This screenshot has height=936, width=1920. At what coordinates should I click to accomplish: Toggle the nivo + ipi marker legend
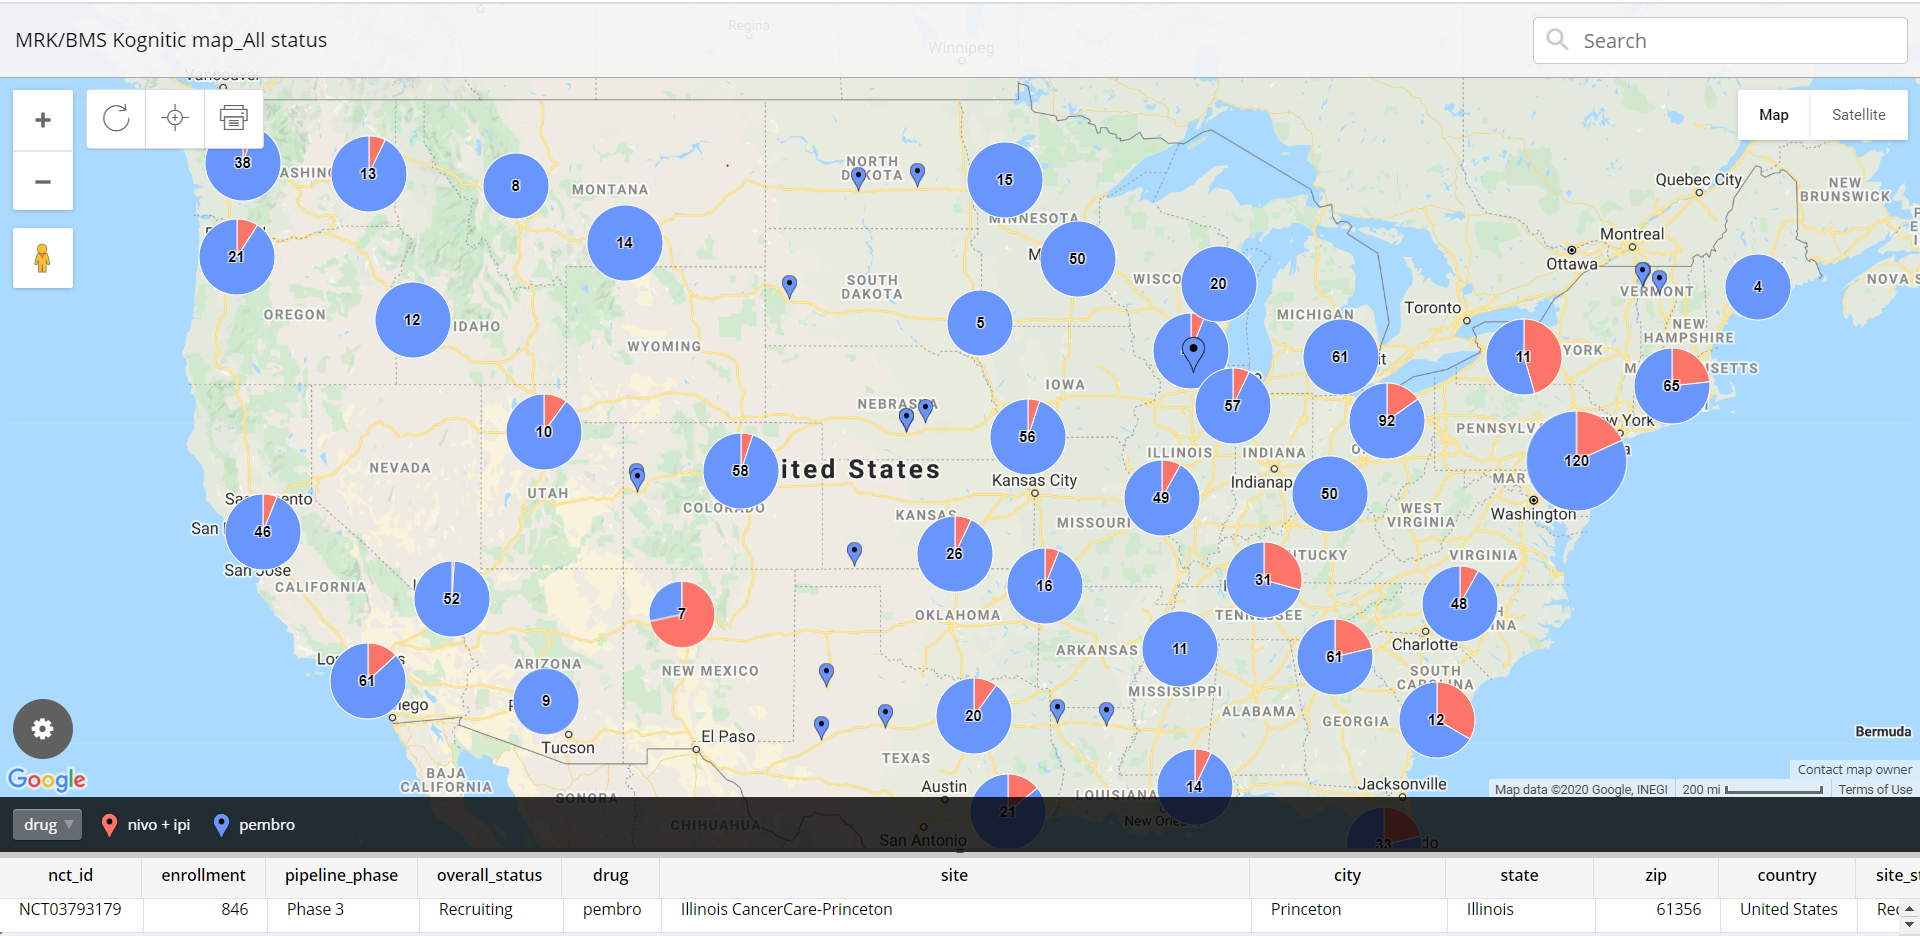pyautogui.click(x=144, y=824)
